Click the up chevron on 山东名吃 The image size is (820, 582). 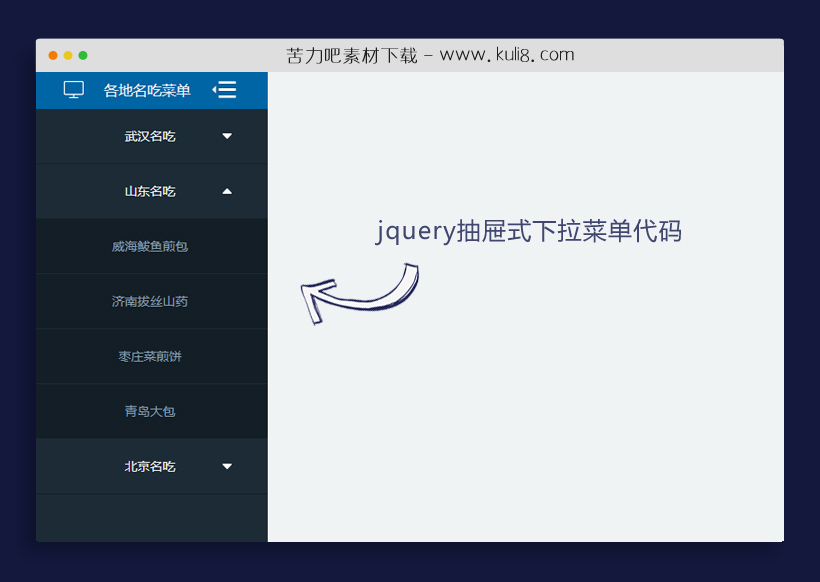(x=227, y=191)
